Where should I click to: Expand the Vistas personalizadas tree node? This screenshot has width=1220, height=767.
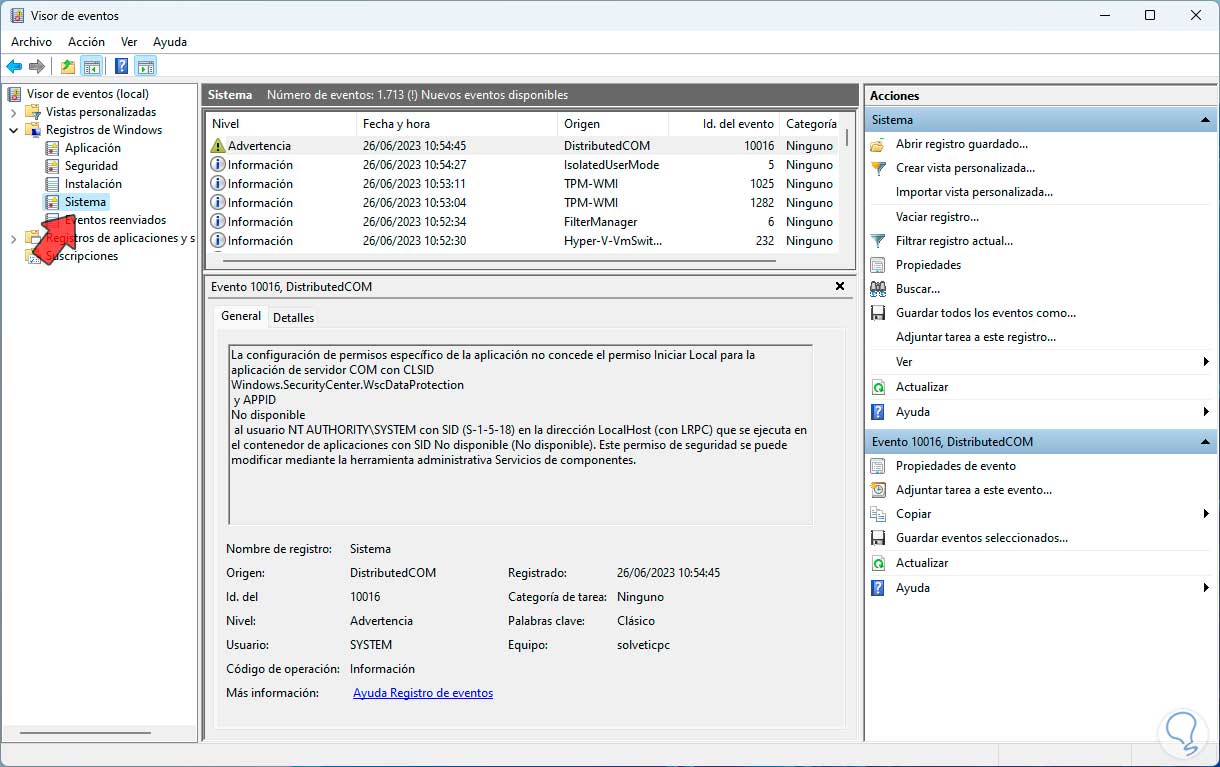[14, 112]
